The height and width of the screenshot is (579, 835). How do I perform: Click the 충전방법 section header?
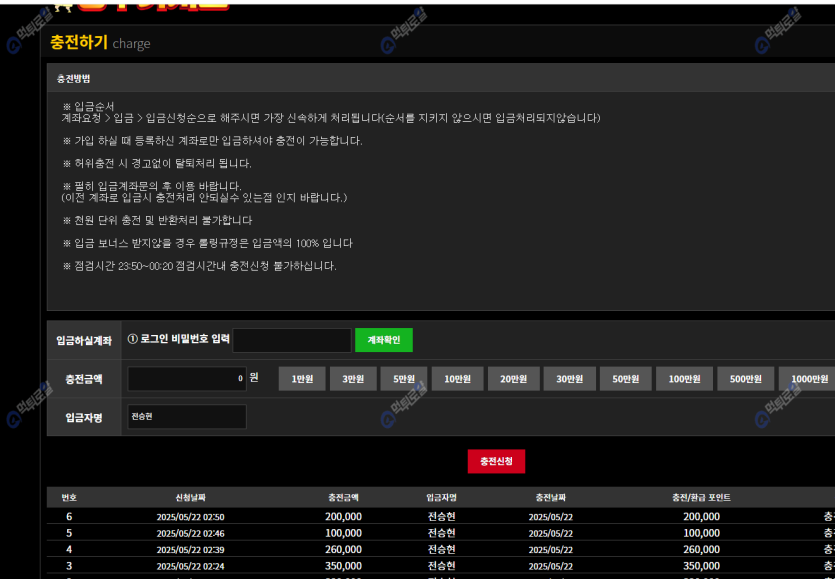(74, 78)
